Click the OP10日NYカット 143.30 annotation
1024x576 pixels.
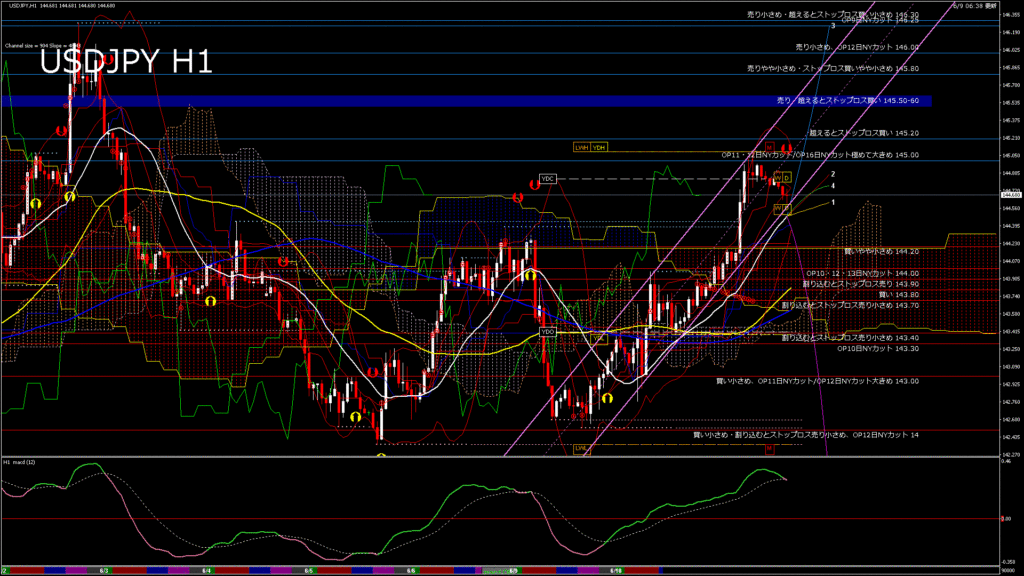(878, 349)
